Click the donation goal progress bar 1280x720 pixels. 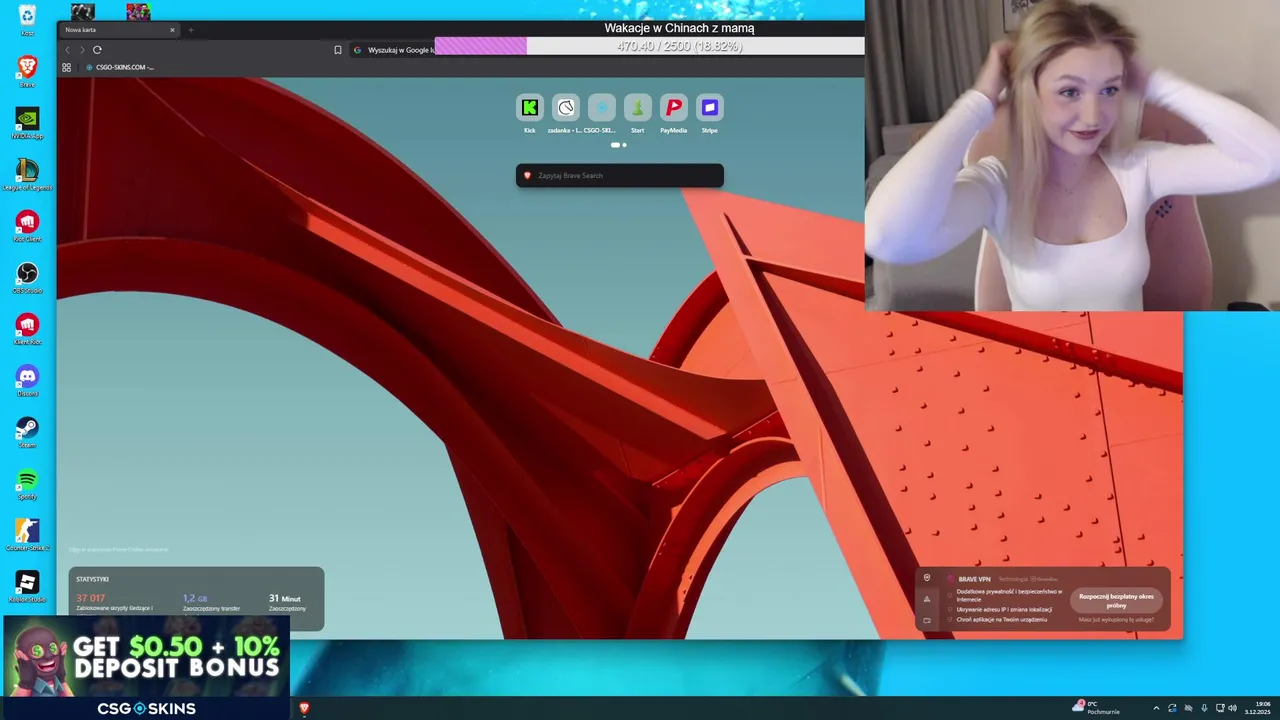650,46
